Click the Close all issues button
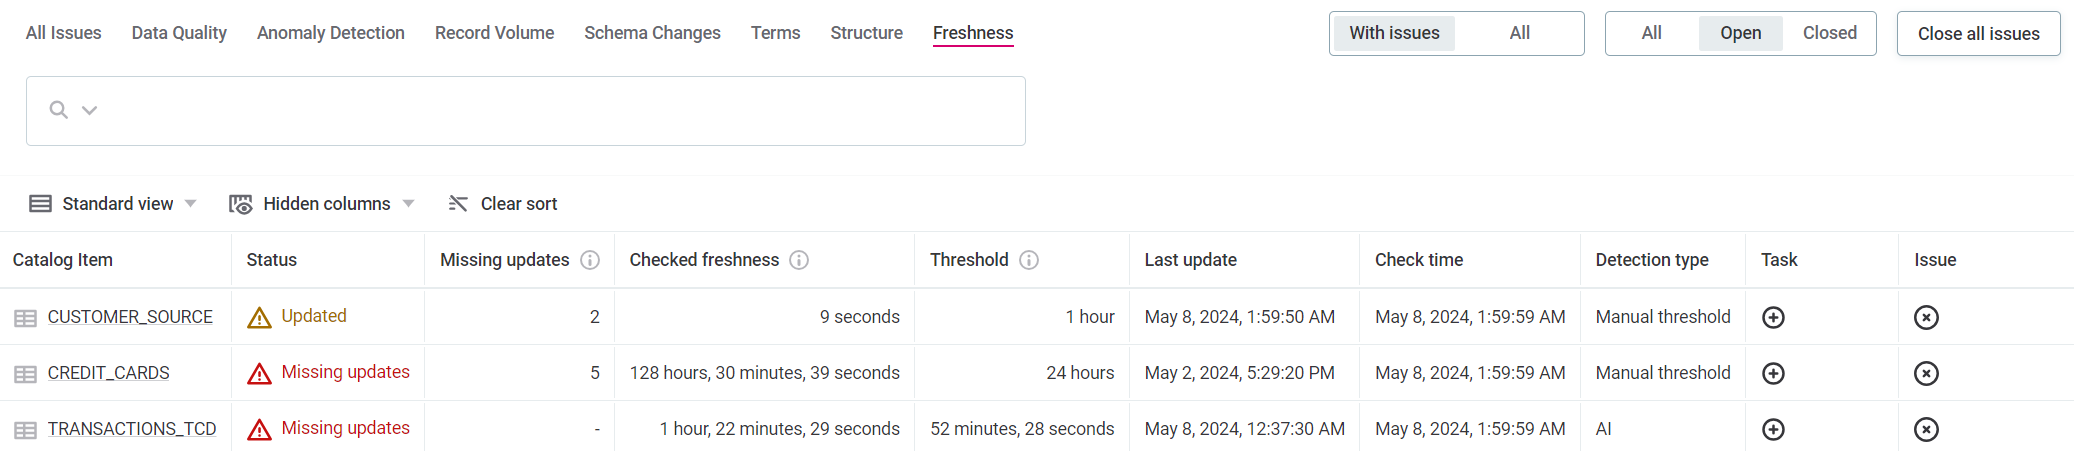The image size is (2074, 451). point(1978,34)
